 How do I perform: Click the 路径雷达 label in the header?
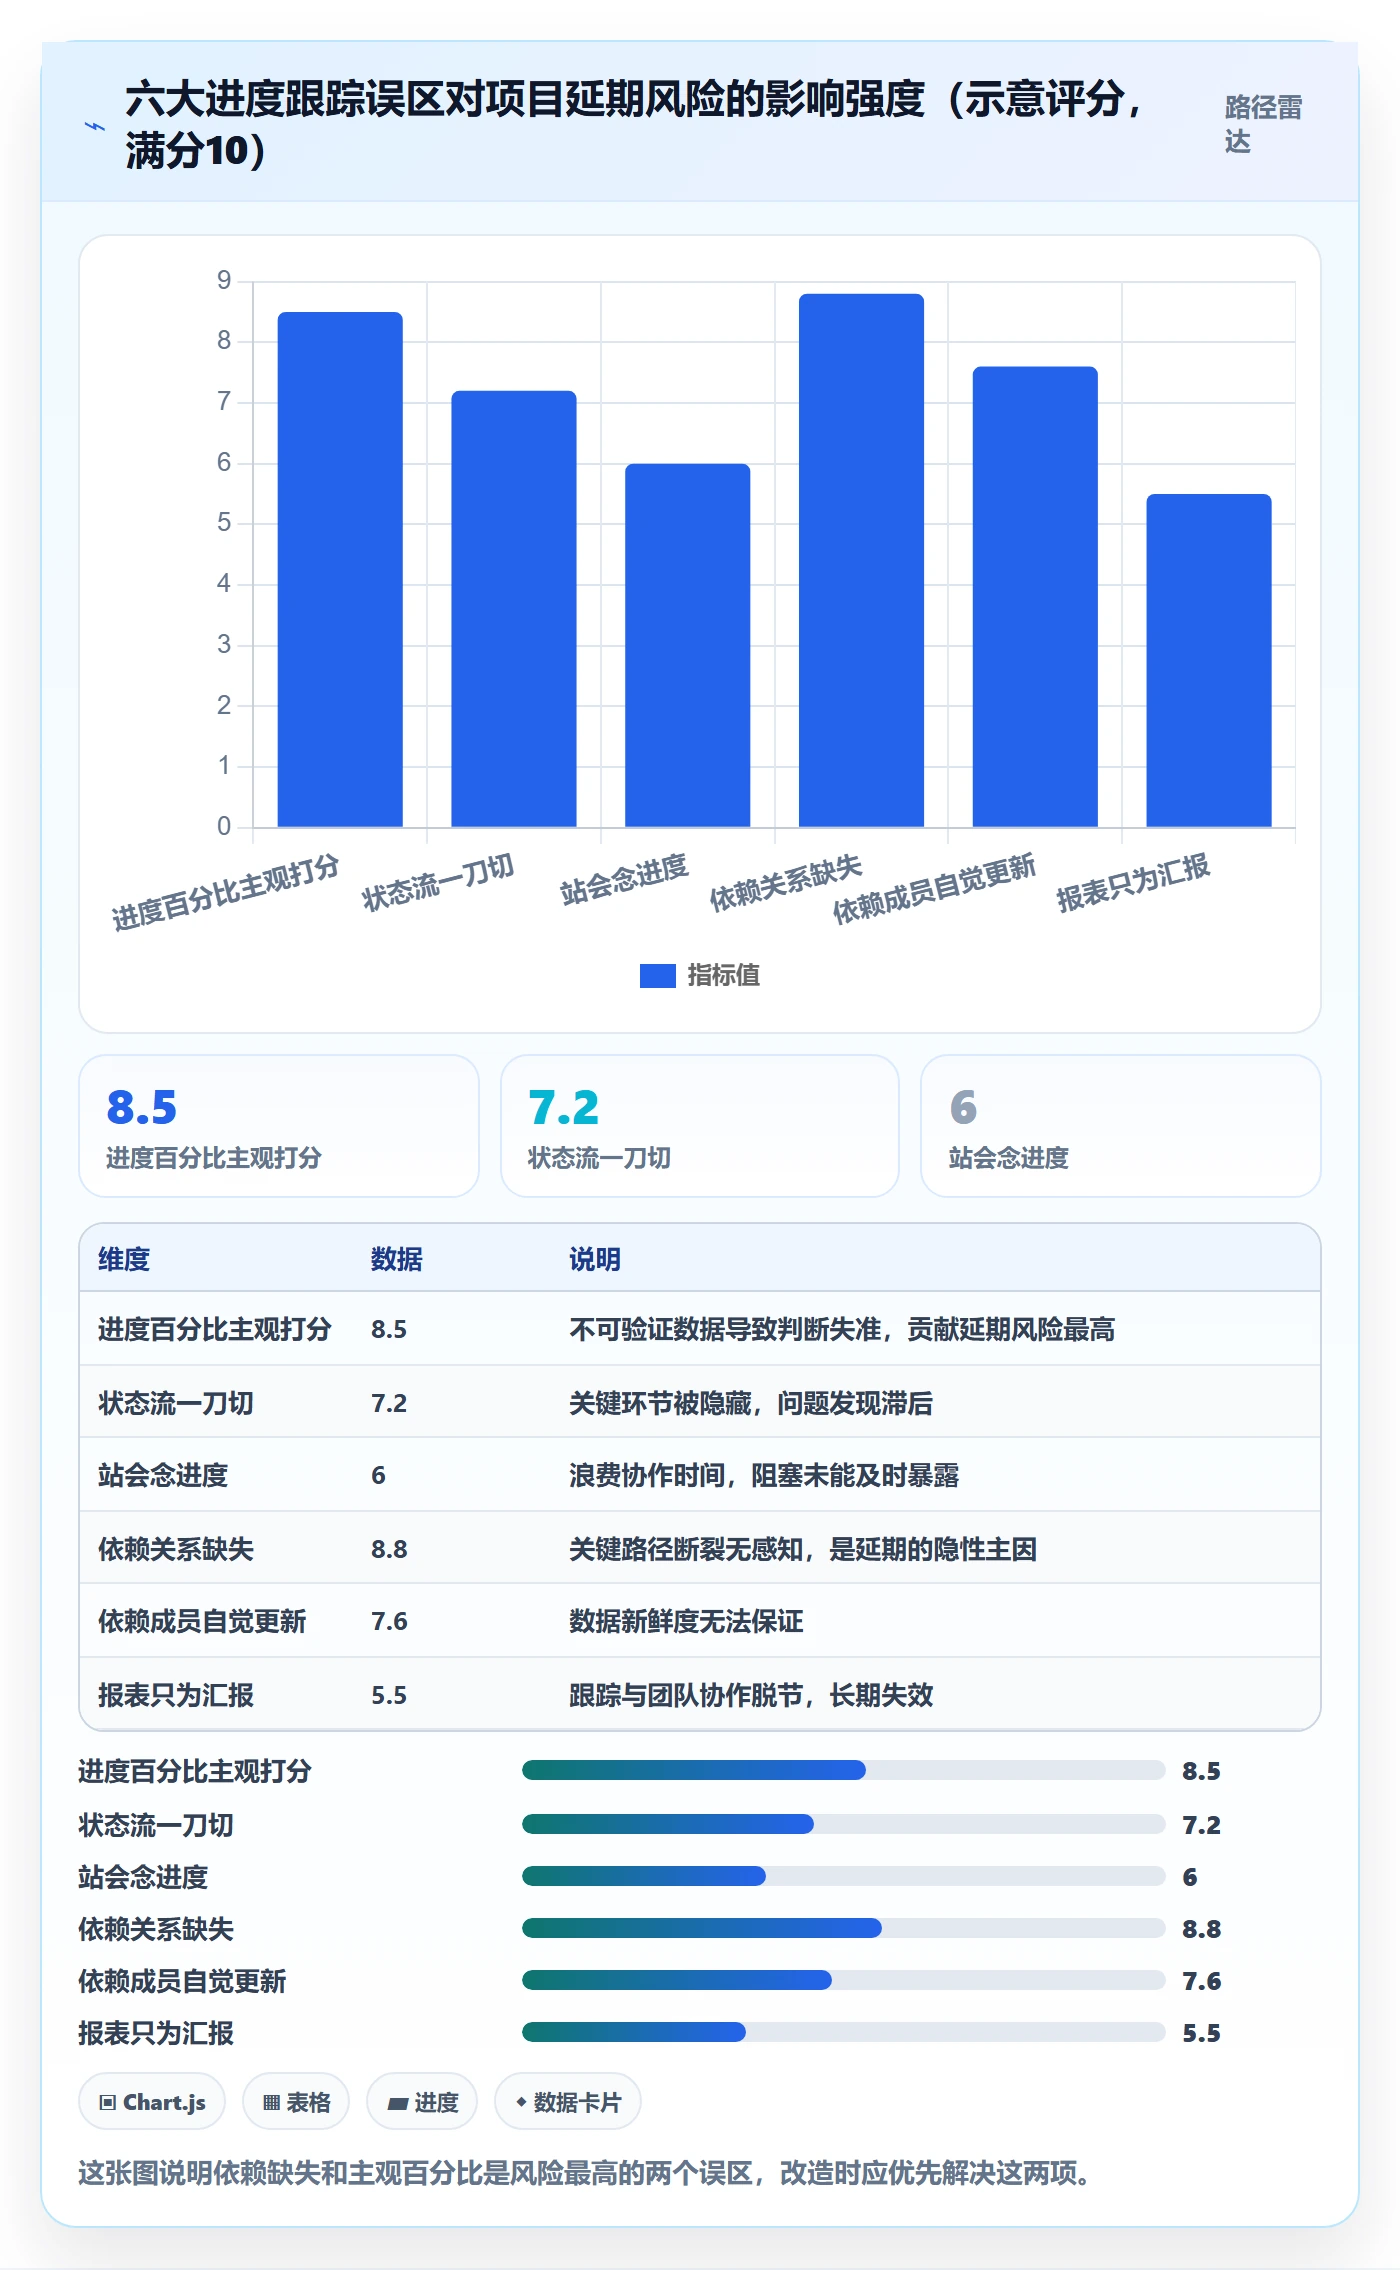(1263, 125)
